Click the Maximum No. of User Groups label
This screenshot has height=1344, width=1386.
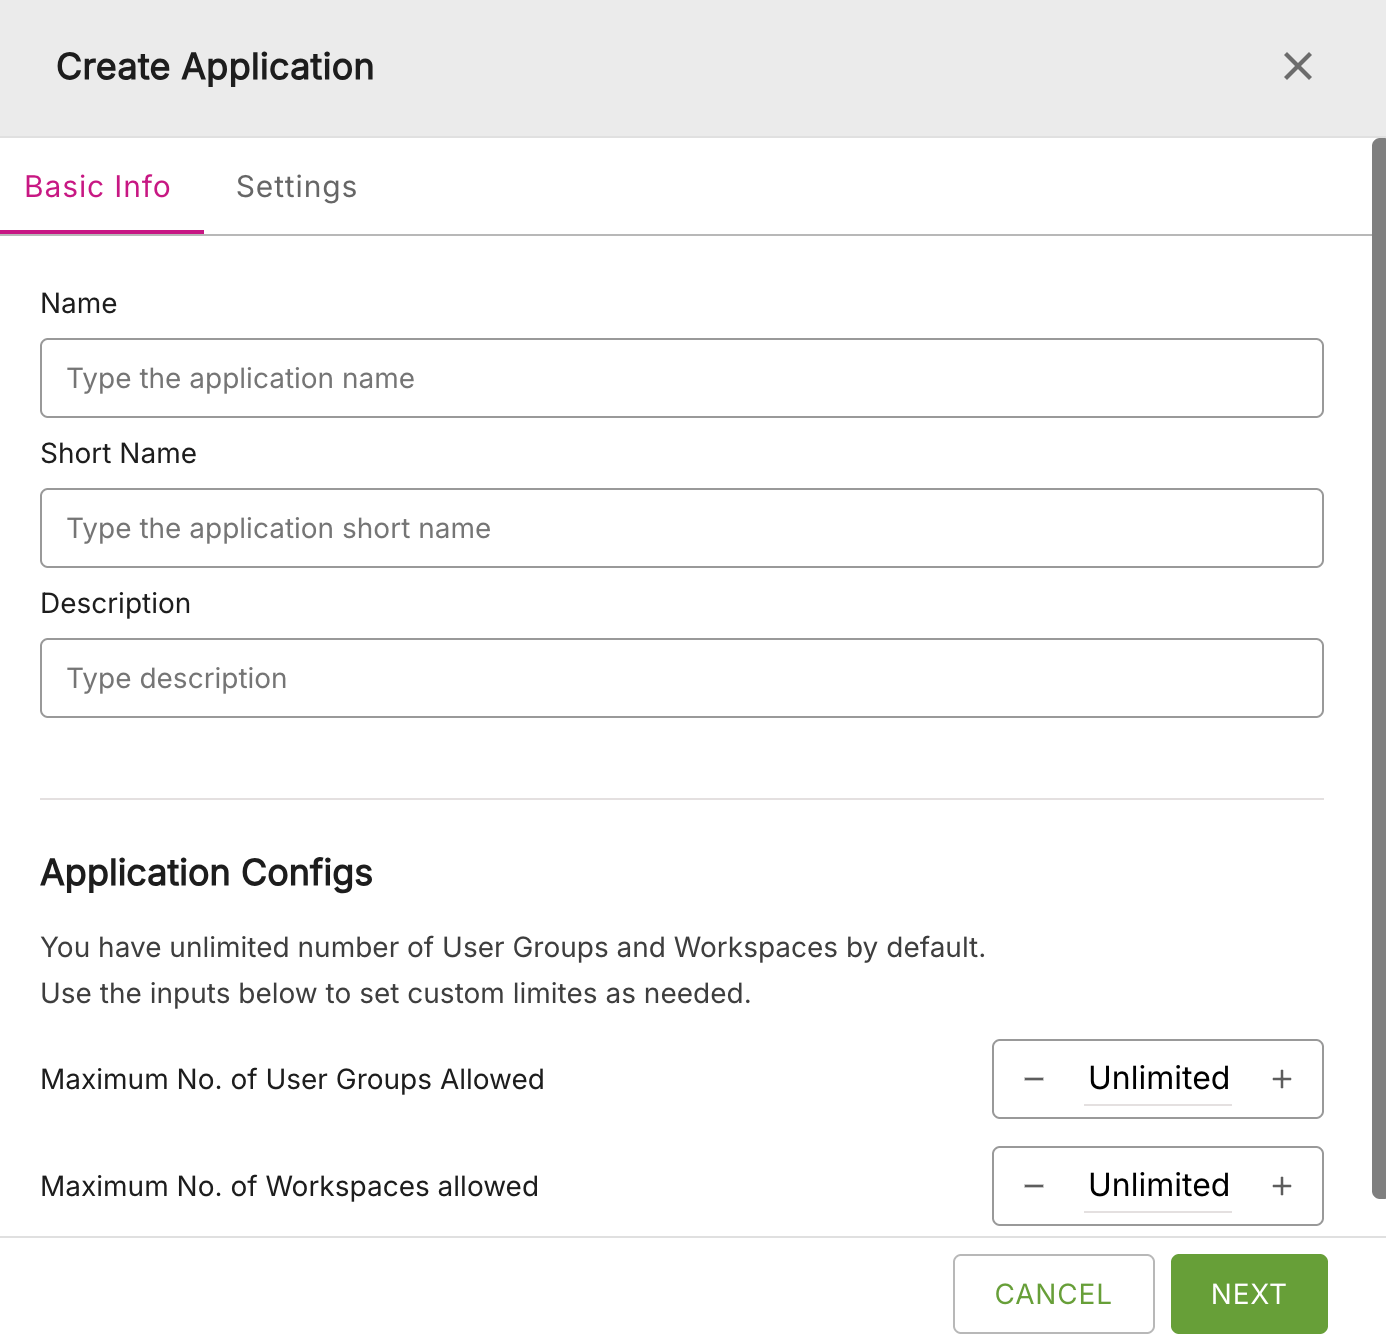coord(292,1079)
